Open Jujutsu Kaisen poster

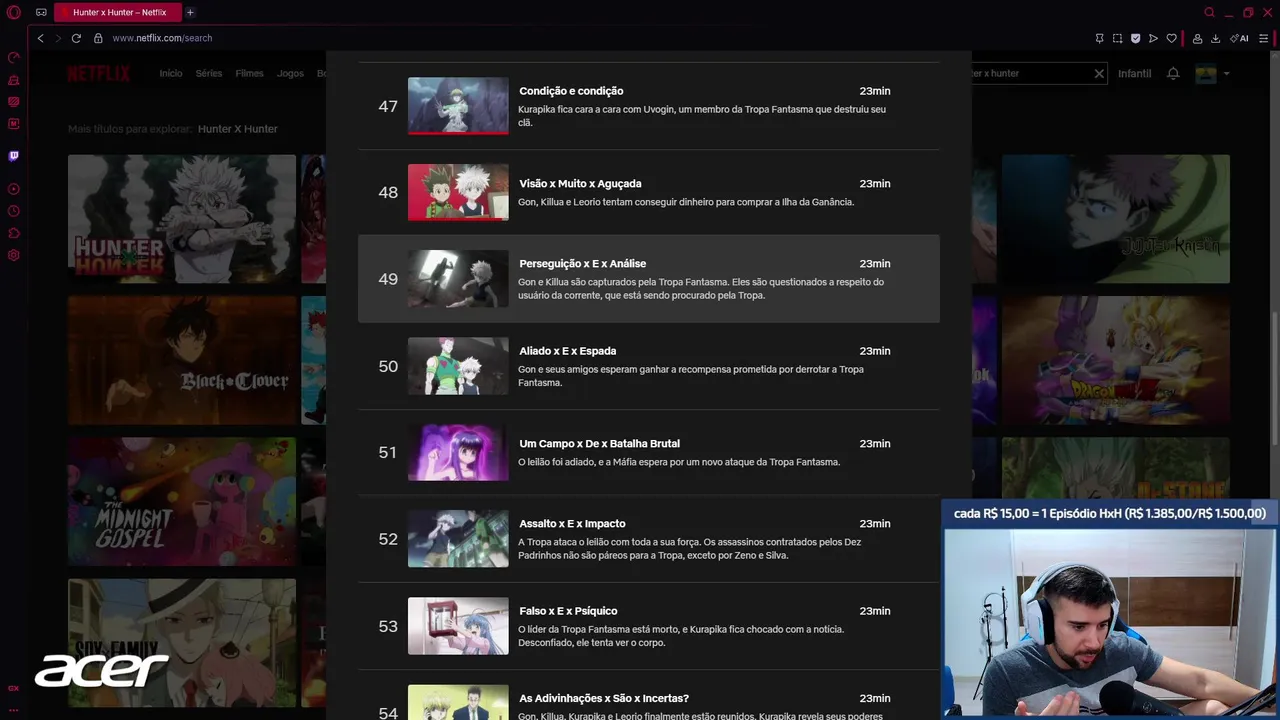(1116, 218)
